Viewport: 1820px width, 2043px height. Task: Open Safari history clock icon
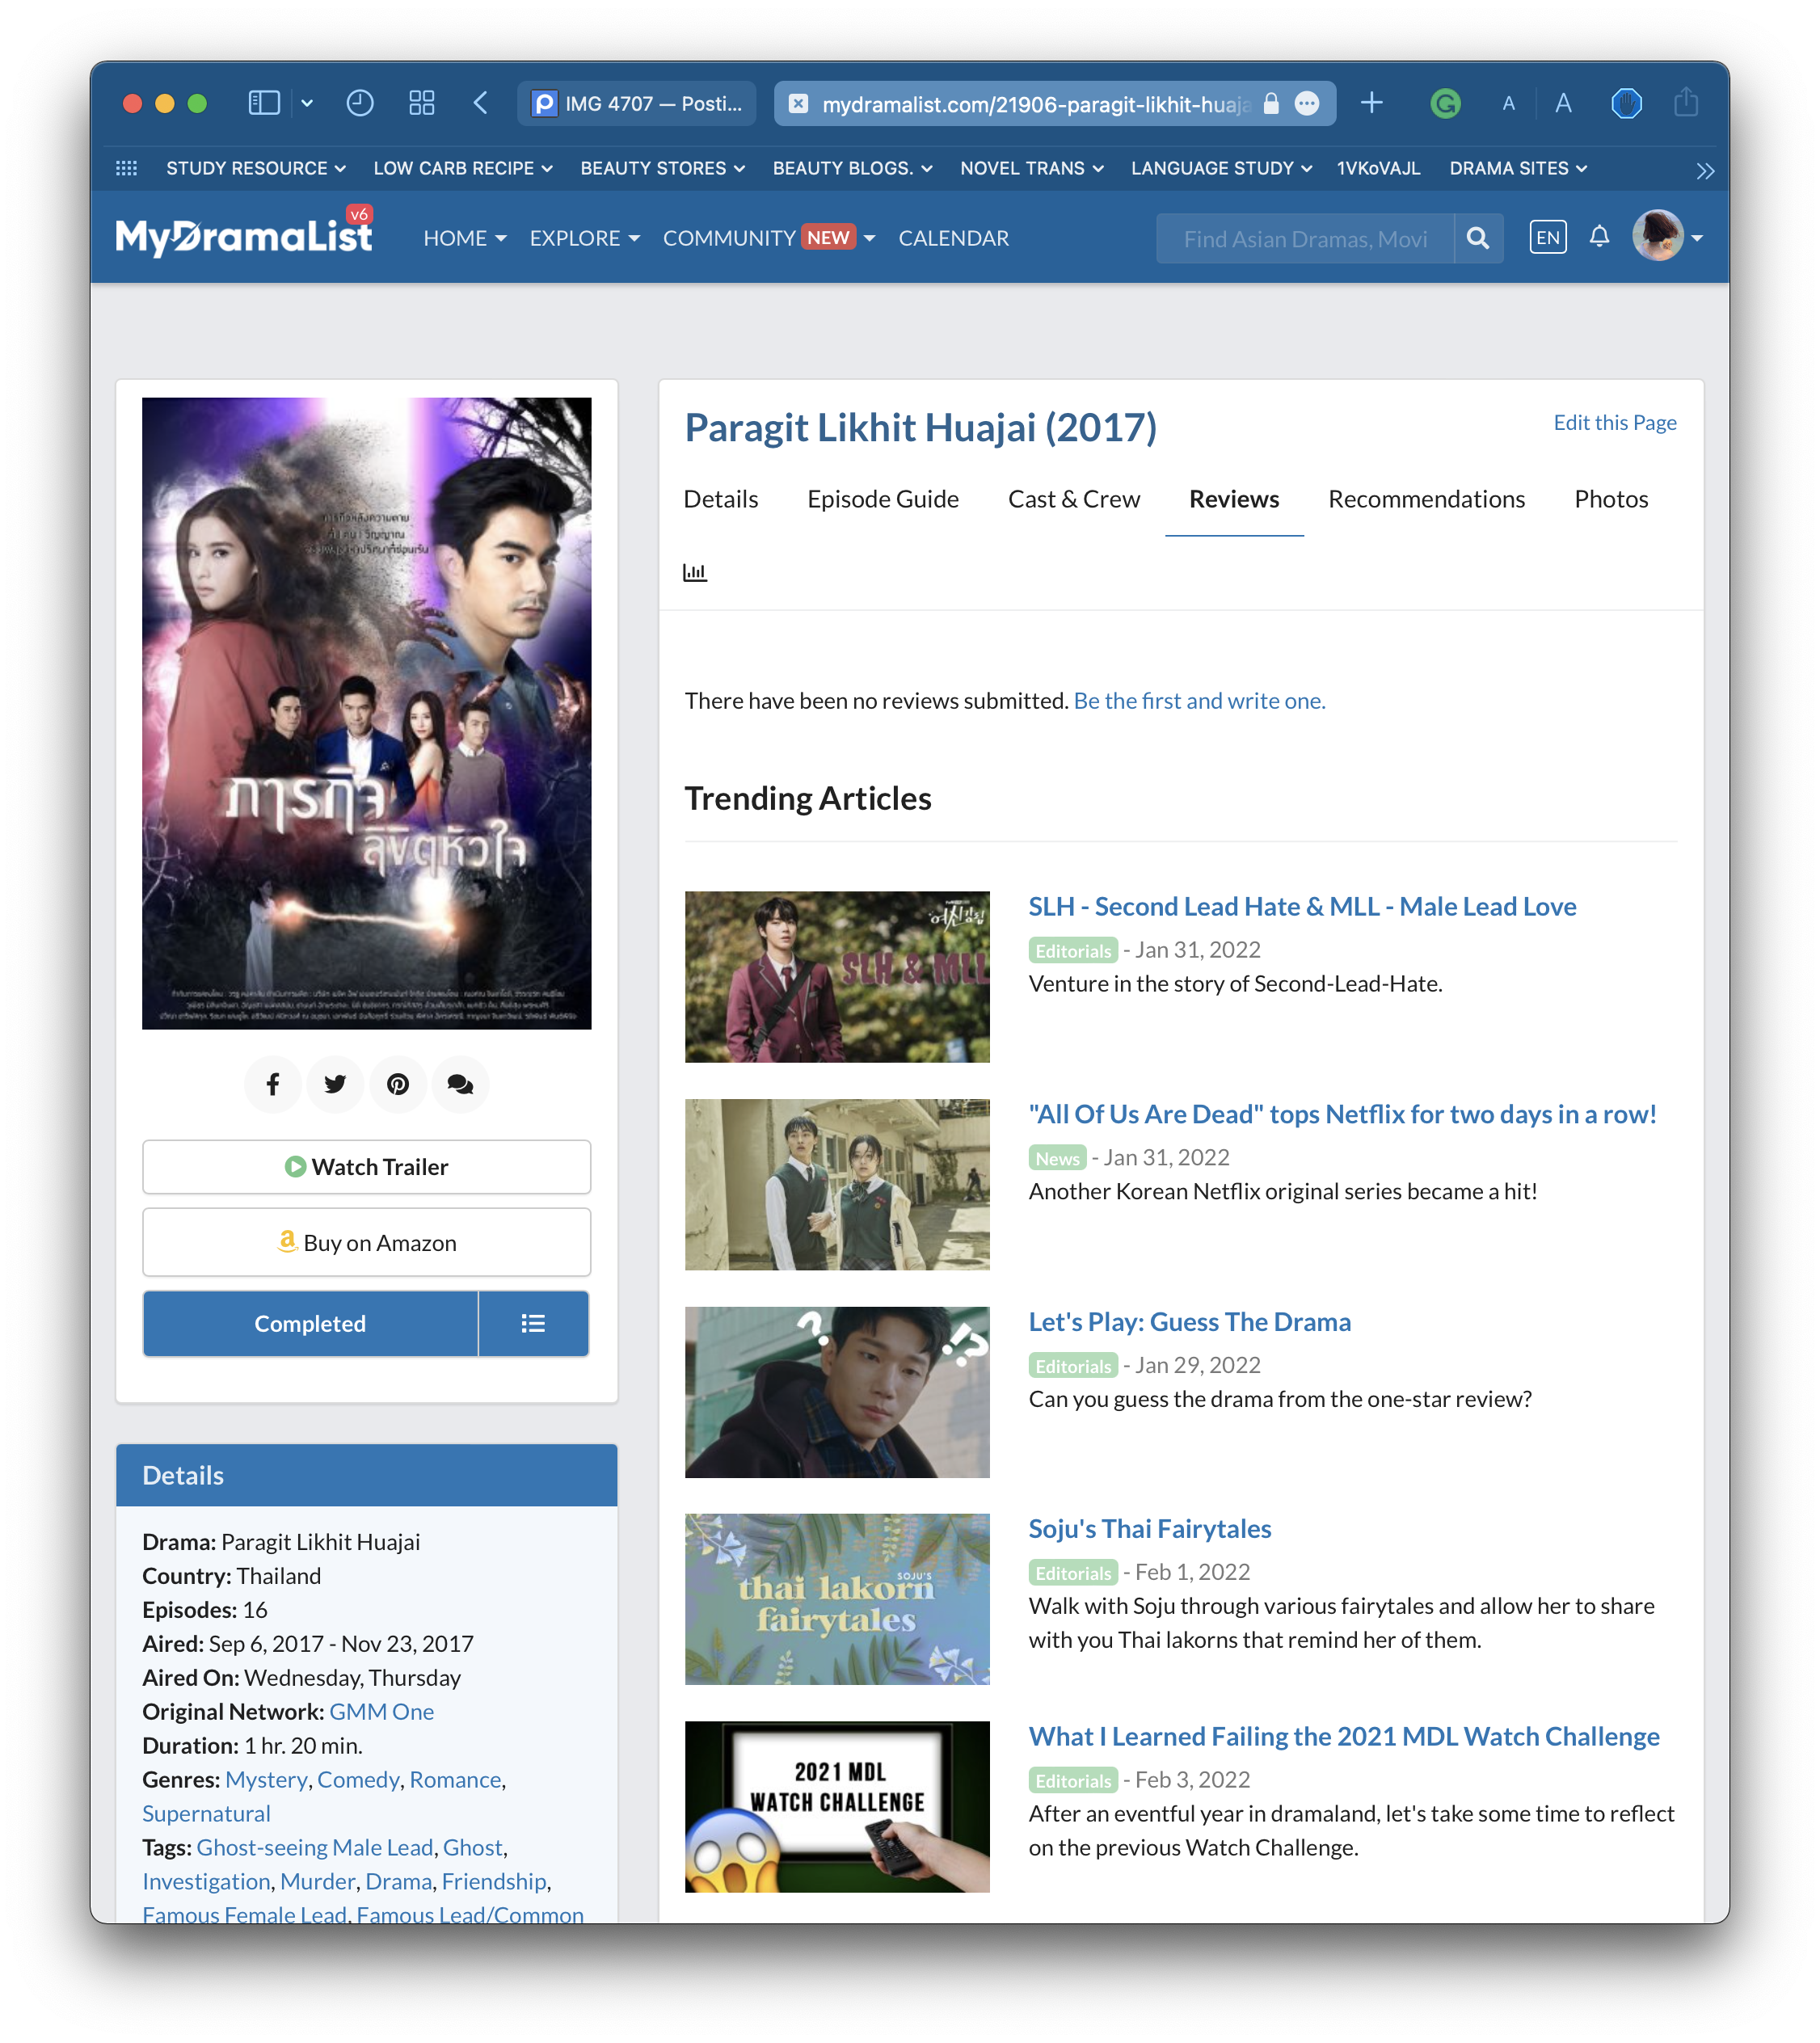tap(360, 103)
